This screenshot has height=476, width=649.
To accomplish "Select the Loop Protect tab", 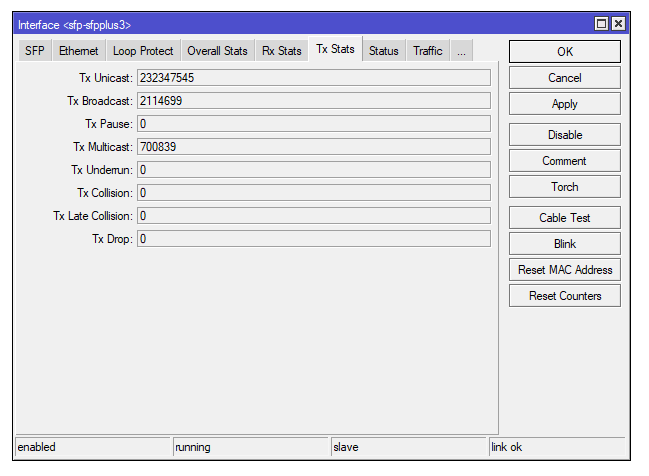I will pos(143,51).
